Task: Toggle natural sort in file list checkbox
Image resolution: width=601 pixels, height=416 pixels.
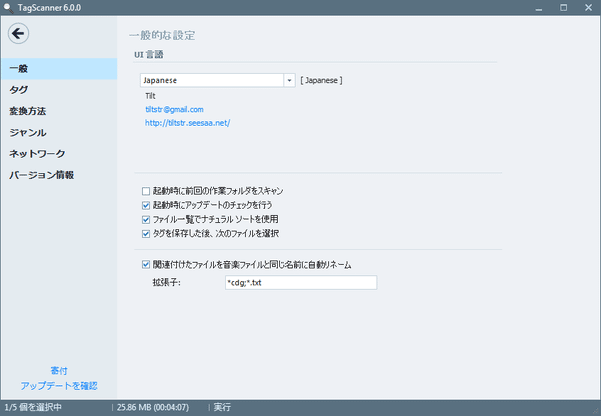Action: pyautogui.click(x=146, y=219)
